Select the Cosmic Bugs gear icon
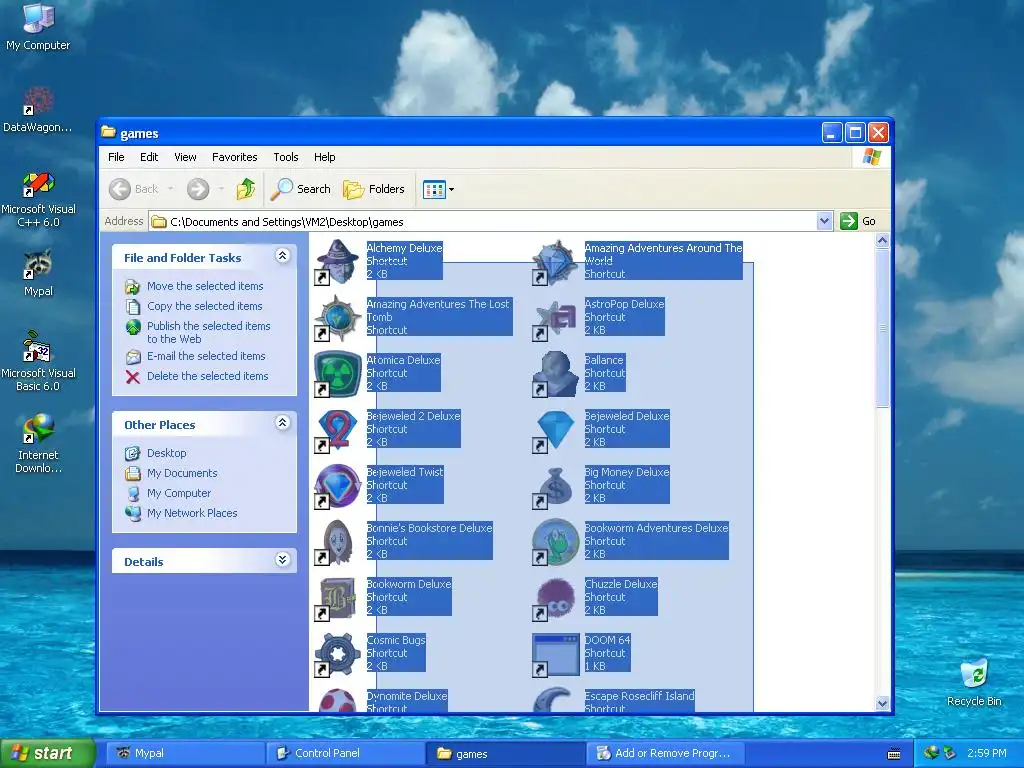Viewport: 1024px width, 768px height. (x=338, y=654)
